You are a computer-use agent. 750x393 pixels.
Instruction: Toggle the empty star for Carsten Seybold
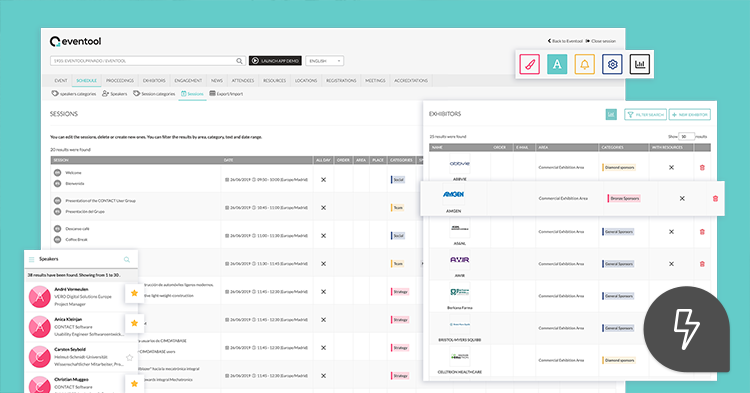(129, 357)
